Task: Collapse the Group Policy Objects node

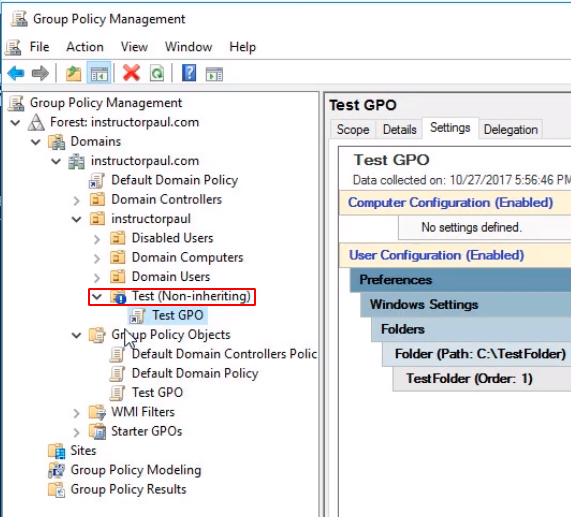Action: [x=76, y=335]
